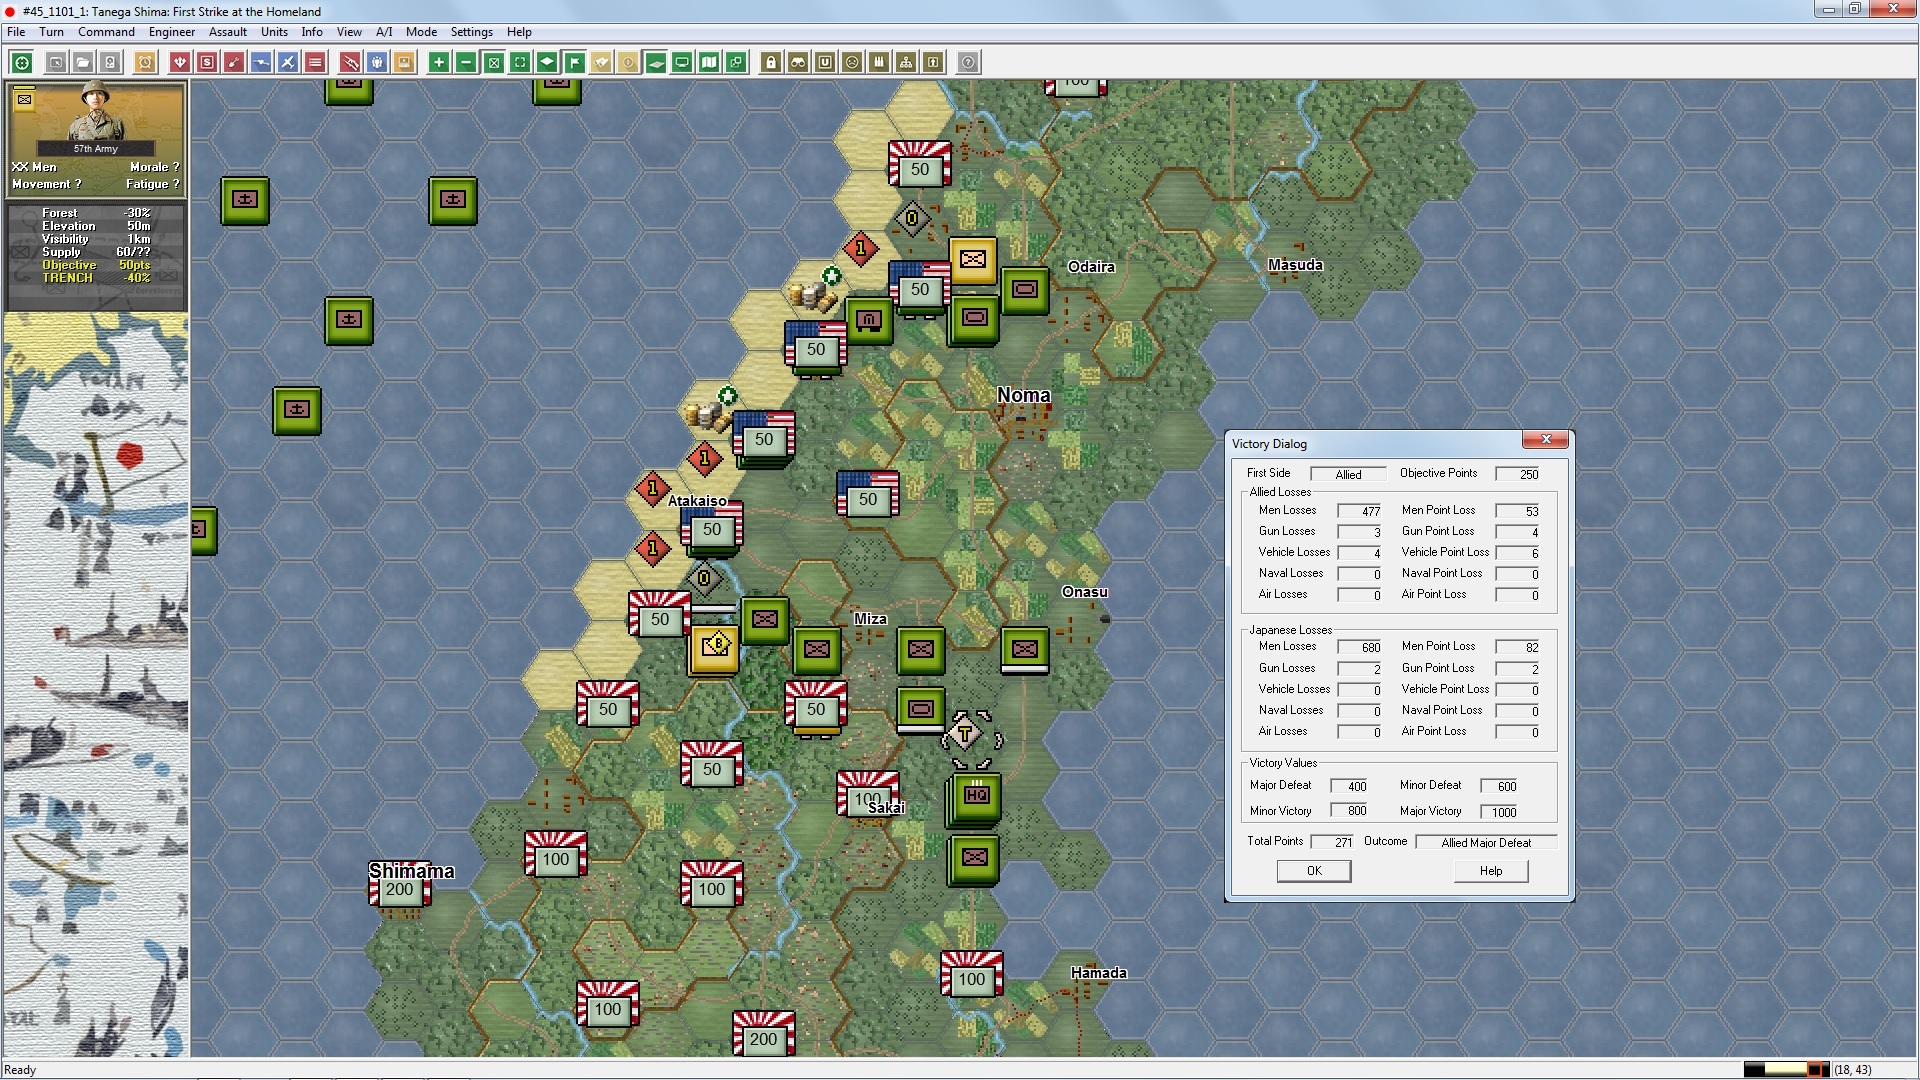Click the padlock toolbar icon
Viewport: 1920px width, 1080px height.
770,62
